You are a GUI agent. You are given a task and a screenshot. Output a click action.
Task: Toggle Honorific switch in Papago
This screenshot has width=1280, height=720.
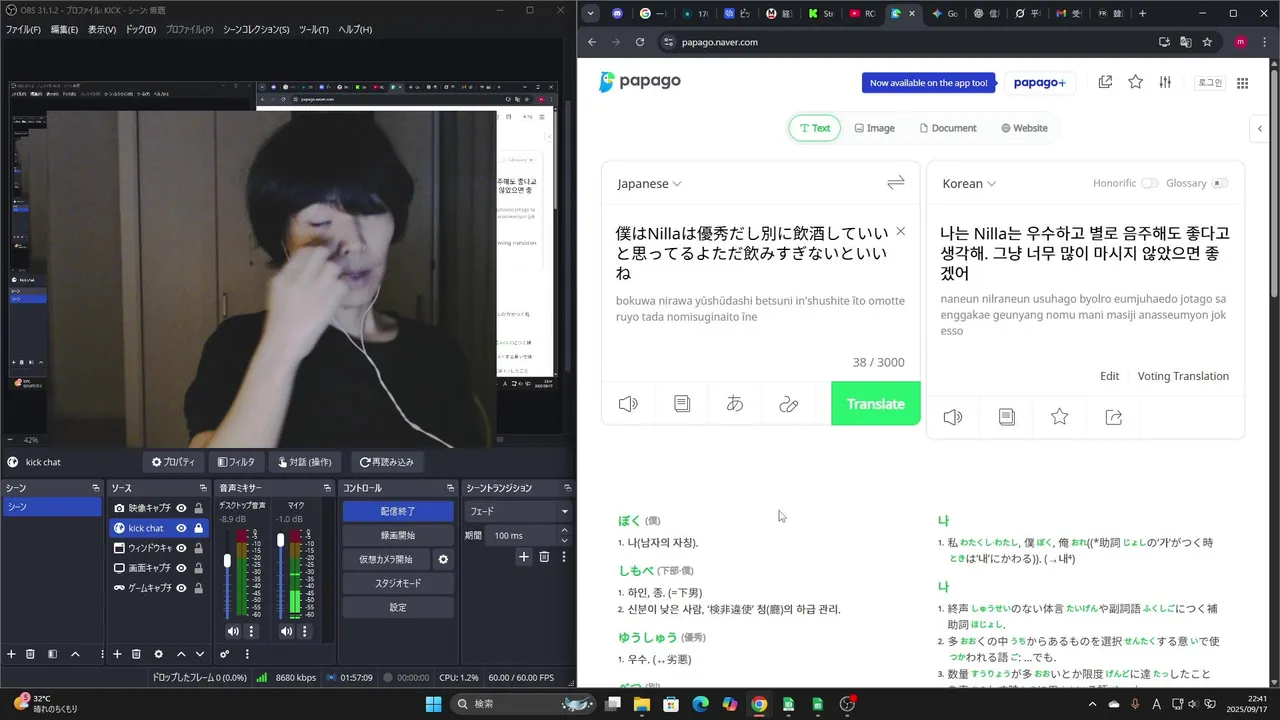(x=1150, y=183)
